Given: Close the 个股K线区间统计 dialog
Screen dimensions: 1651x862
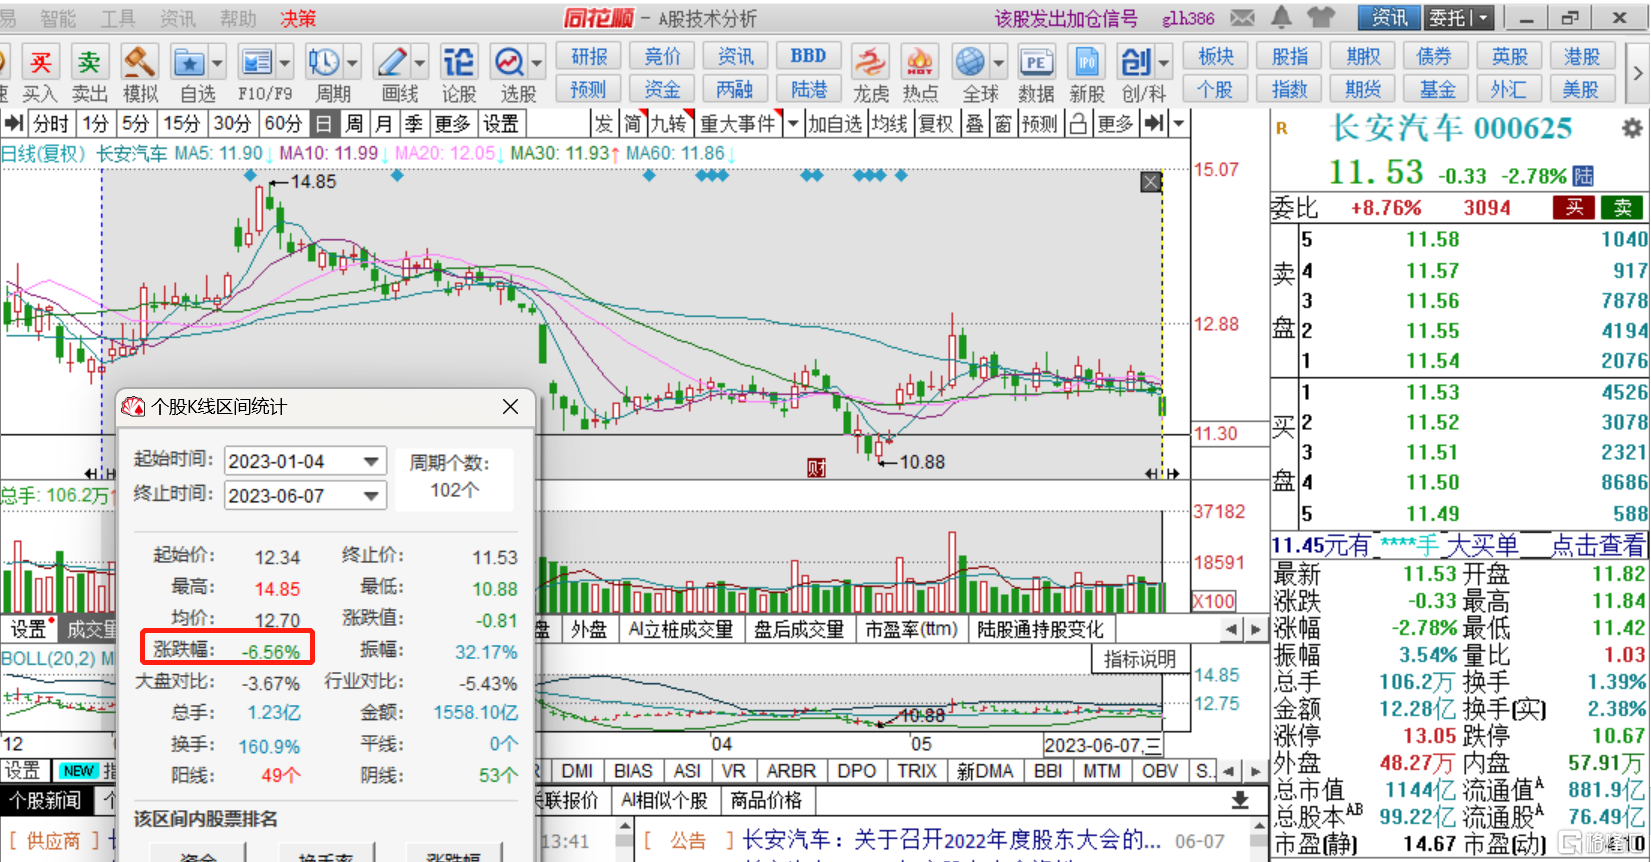Looking at the screenshot, I should pyautogui.click(x=510, y=406).
